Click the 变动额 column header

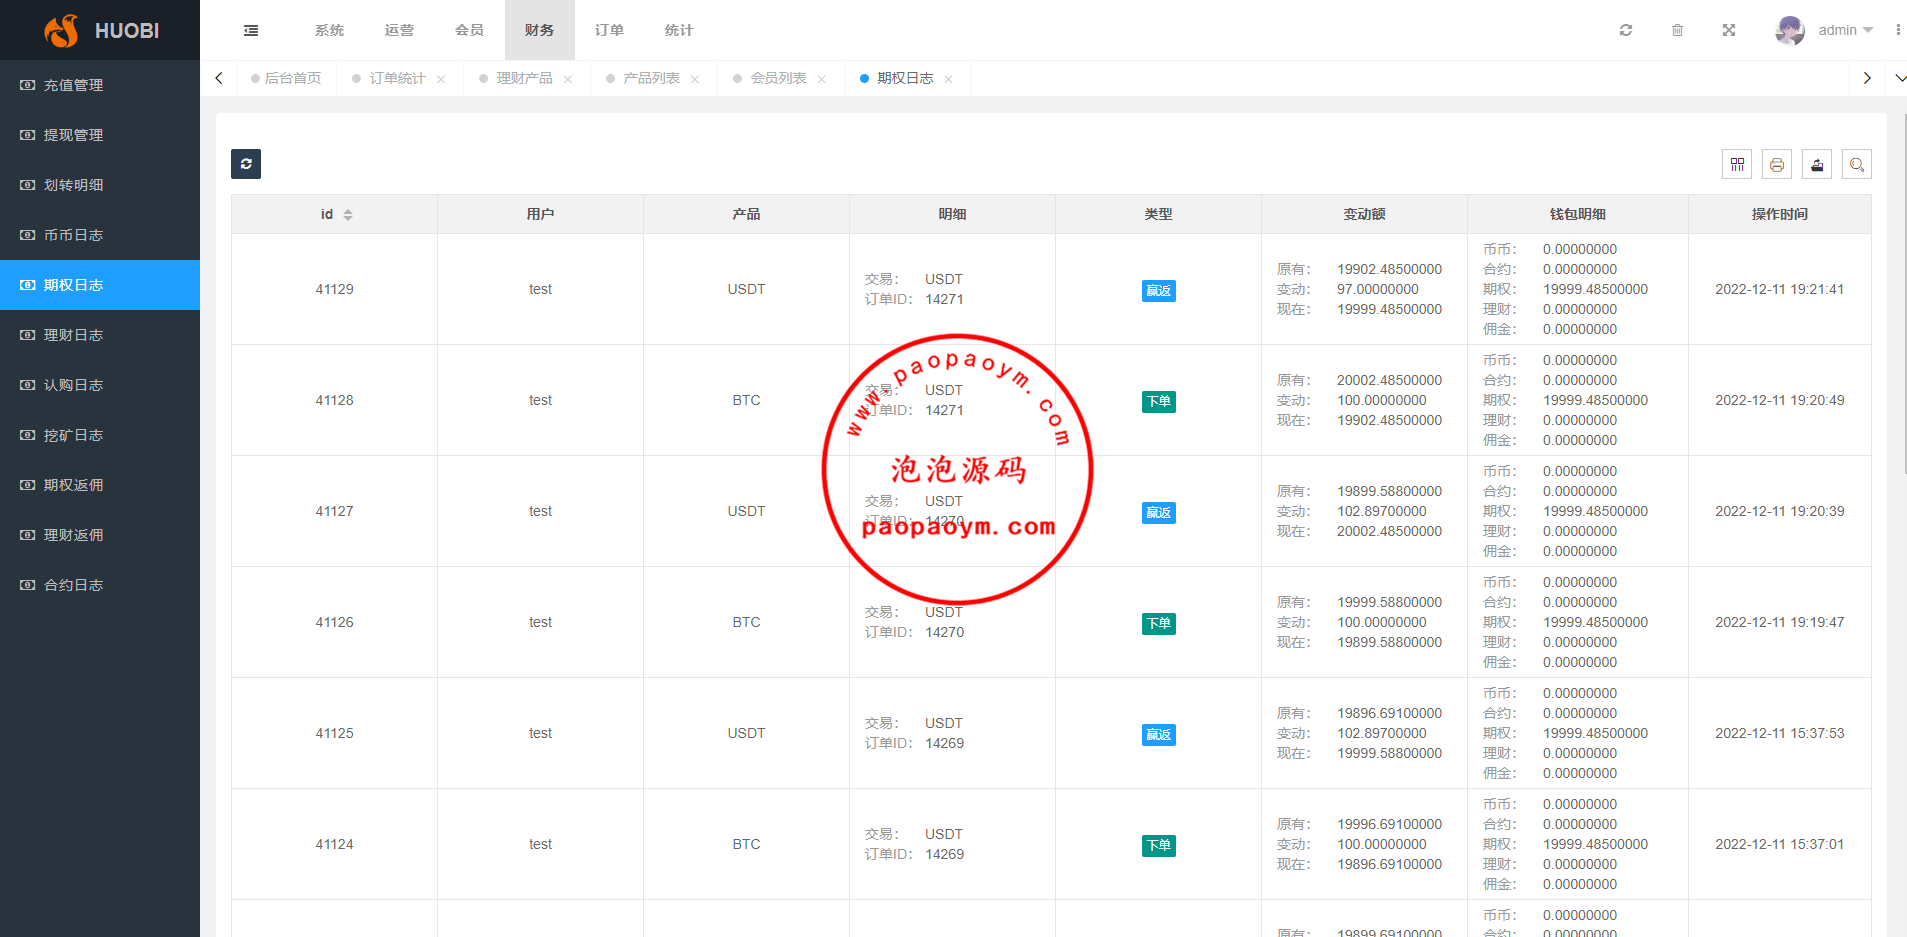coord(1364,214)
